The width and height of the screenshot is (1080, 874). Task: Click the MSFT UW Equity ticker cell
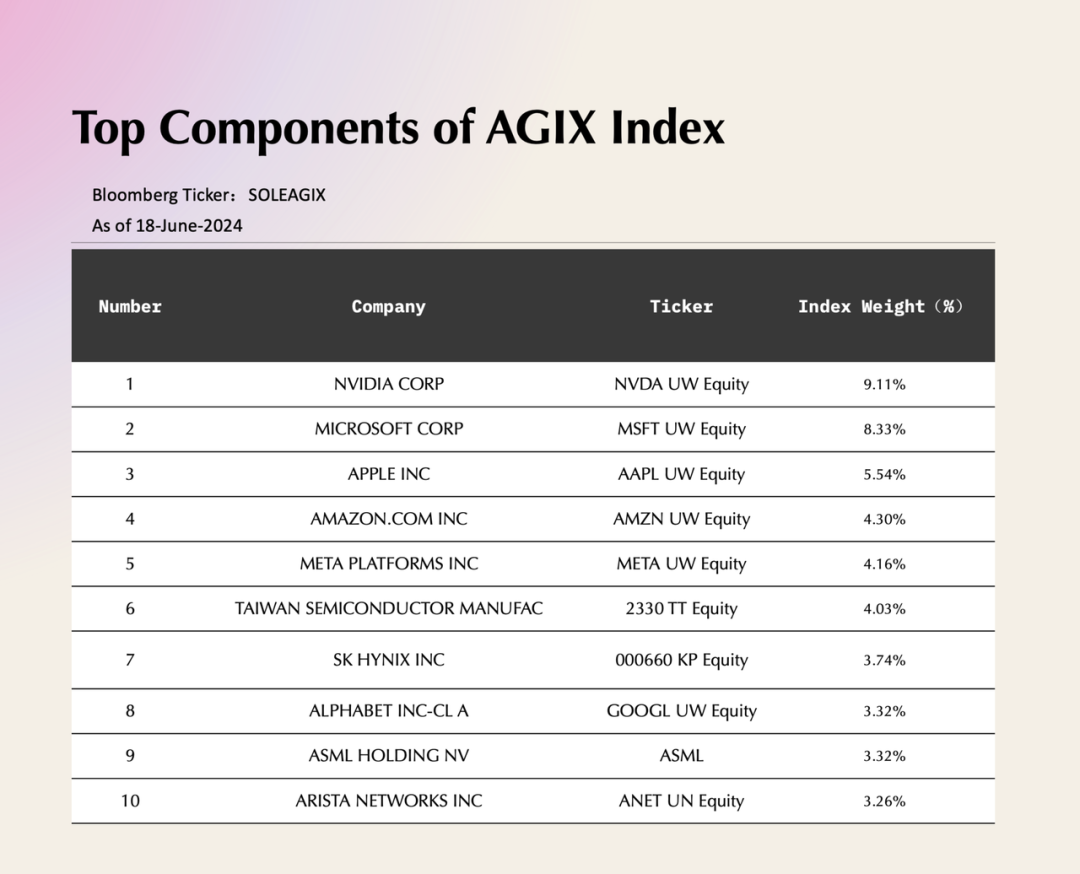681,429
